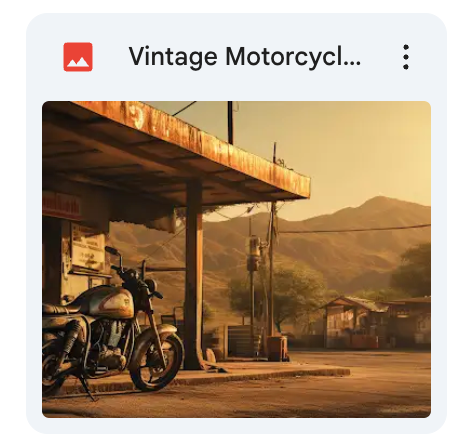Click the motorcycle handlebar mirror in thumbnail
Screen dimensions: 460x440
[x=111, y=250]
